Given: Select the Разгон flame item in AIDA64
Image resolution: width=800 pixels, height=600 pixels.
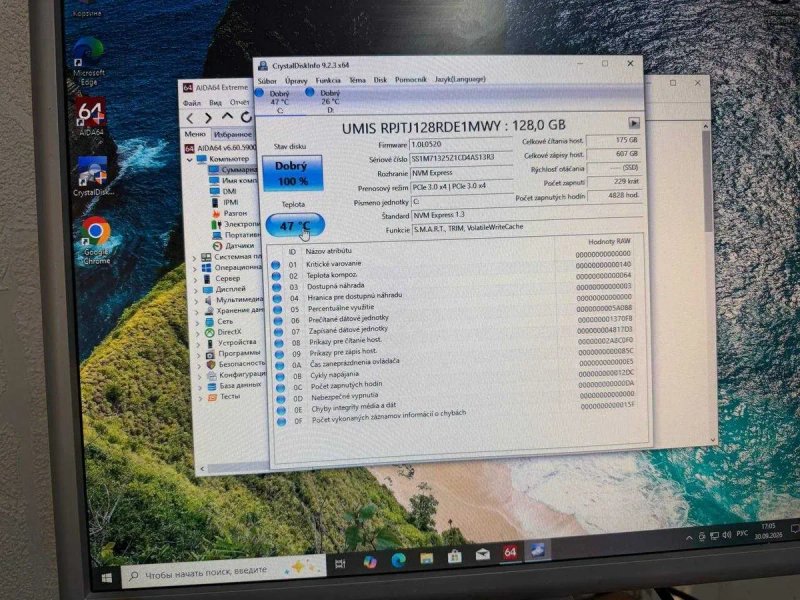Looking at the screenshot, I should pos(230,213).
